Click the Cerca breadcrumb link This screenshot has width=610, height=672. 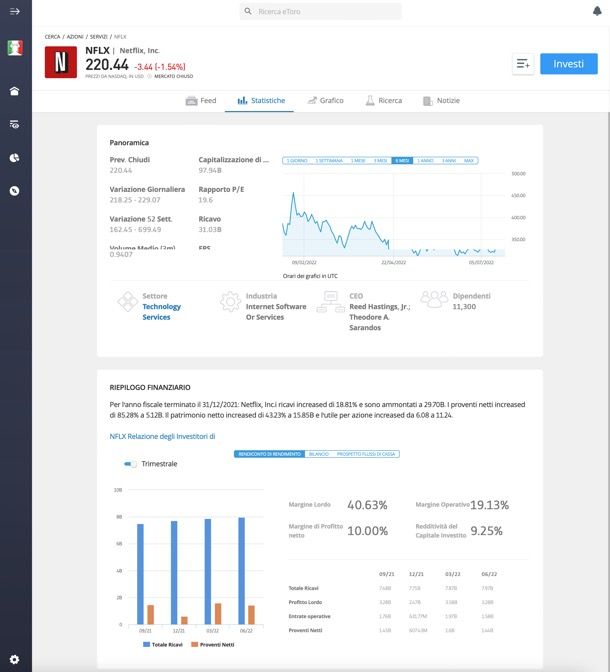point(52,37)
